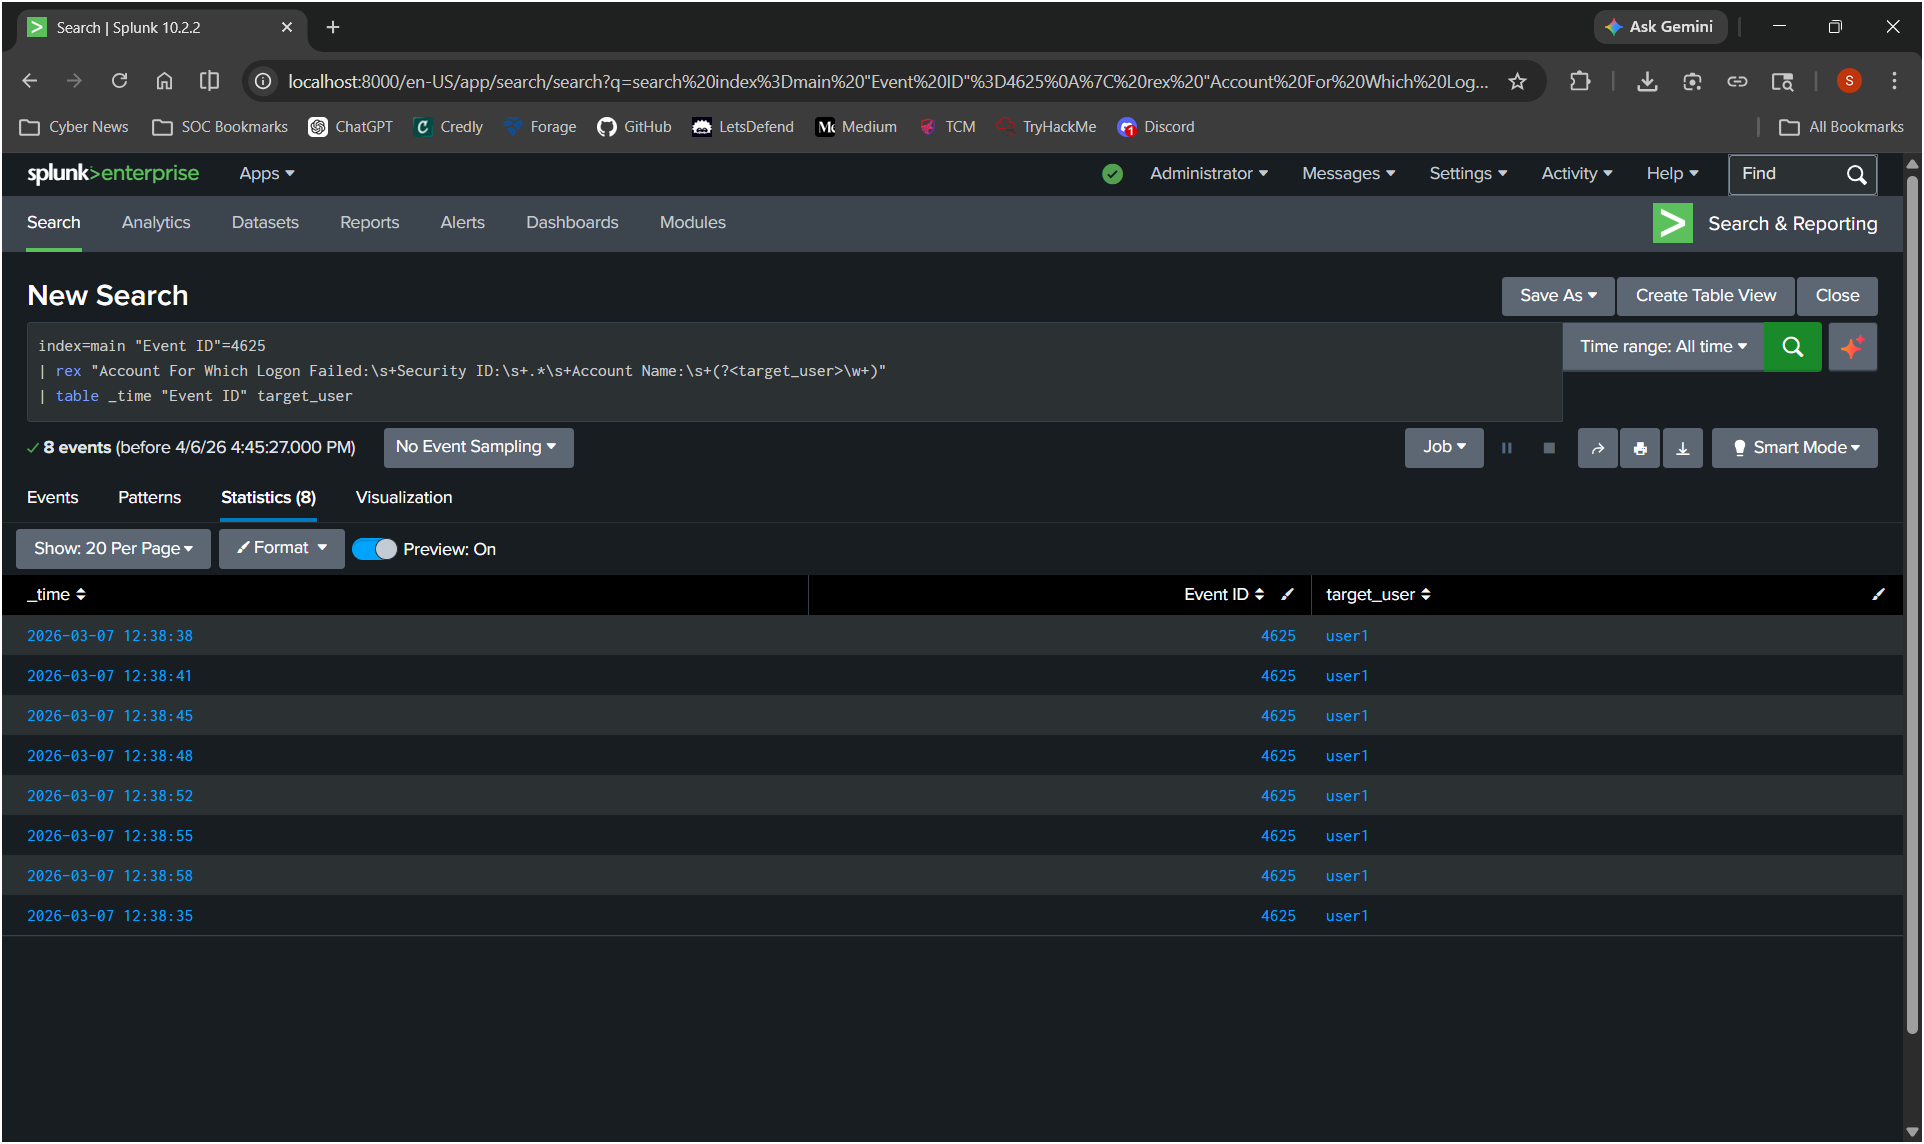
Task: Click the page vertical scrollbar
Action: click(x=1912, y=600)
